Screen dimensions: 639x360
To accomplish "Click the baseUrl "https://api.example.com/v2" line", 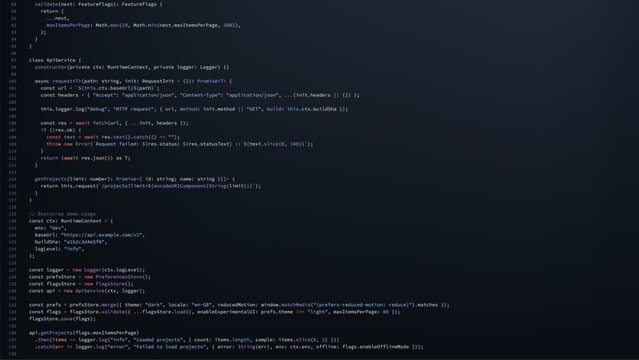I will pyautogui.click(x=90, y=234).
